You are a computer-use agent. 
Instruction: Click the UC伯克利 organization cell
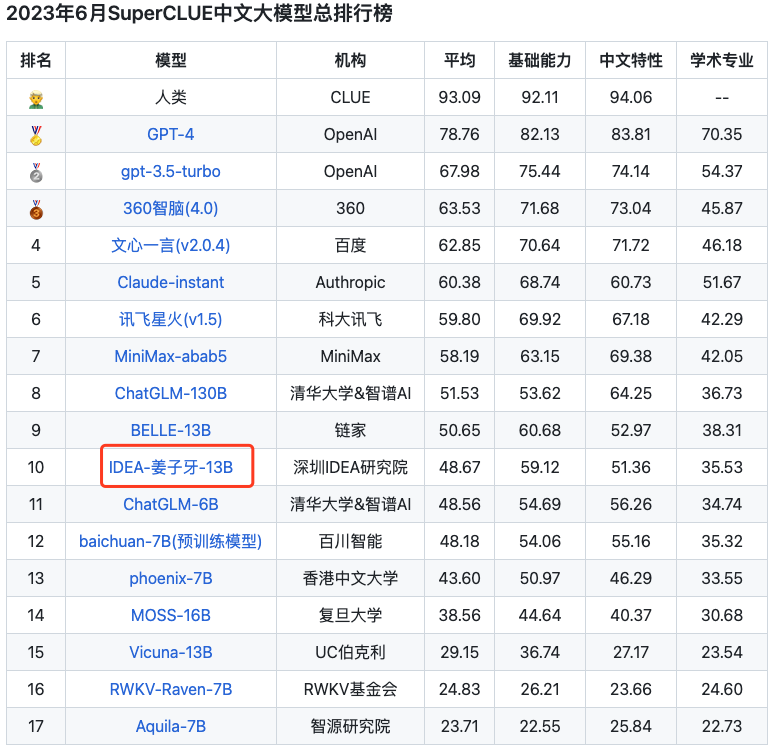(x=350, y=653)
